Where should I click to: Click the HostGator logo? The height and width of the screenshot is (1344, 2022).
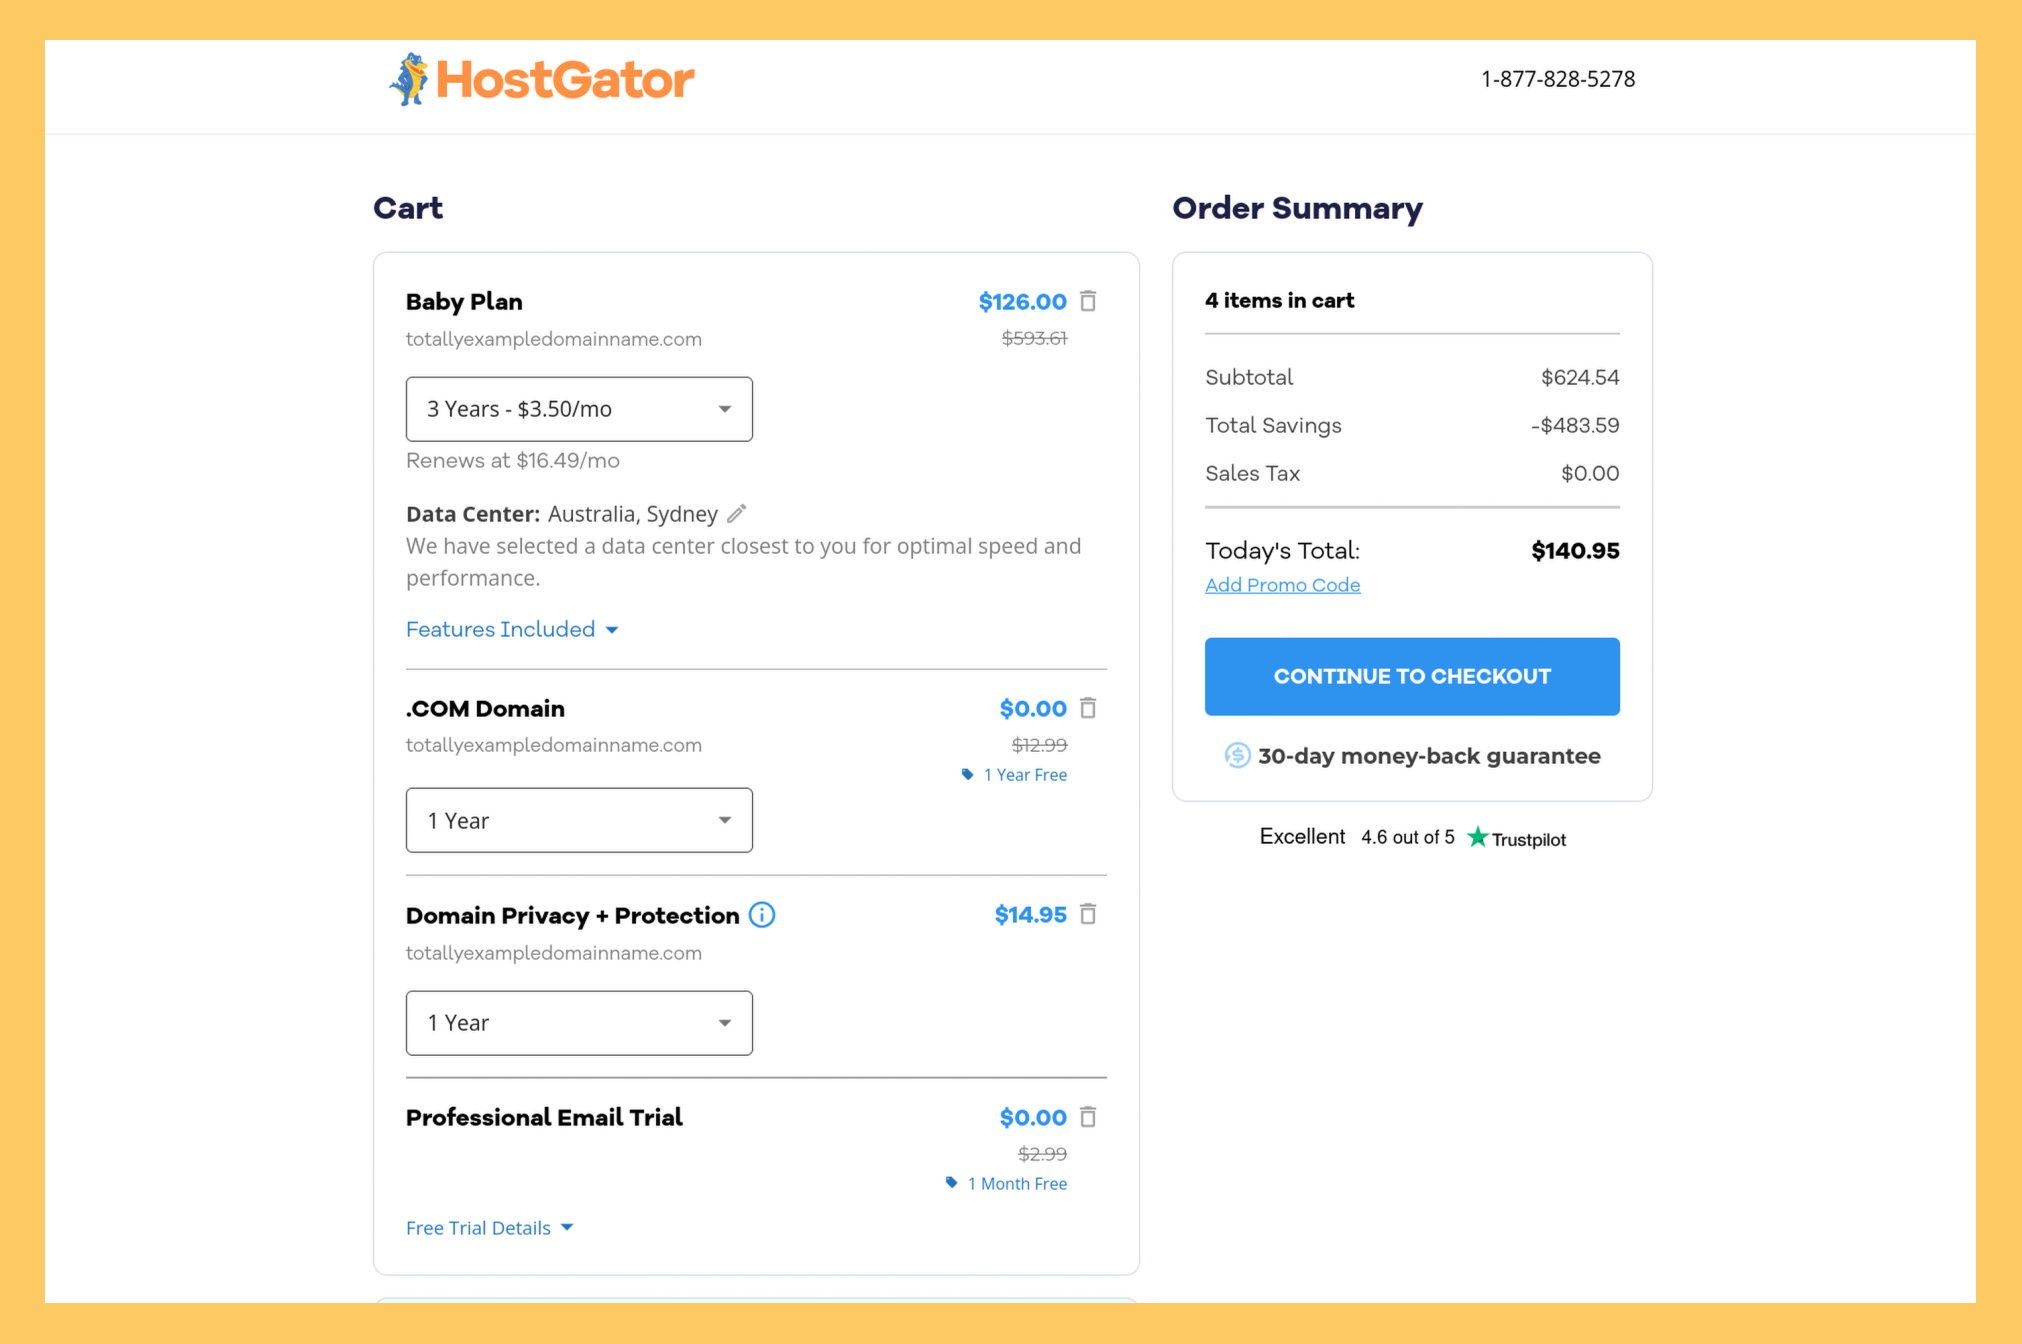coord(541,80)
